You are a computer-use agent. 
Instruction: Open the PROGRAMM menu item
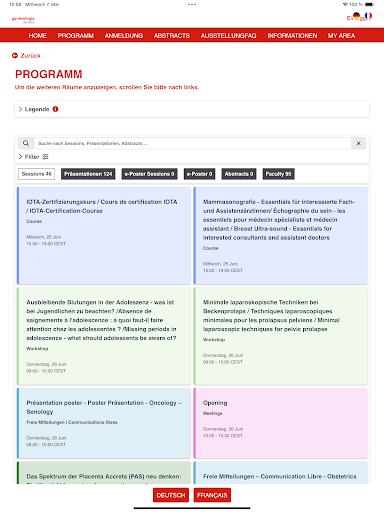[76, 36]
